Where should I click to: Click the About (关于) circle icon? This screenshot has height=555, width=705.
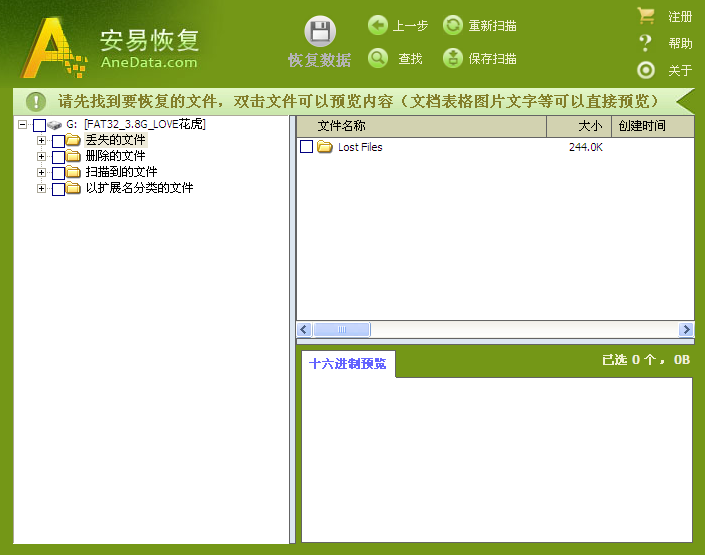click(646, 70)
